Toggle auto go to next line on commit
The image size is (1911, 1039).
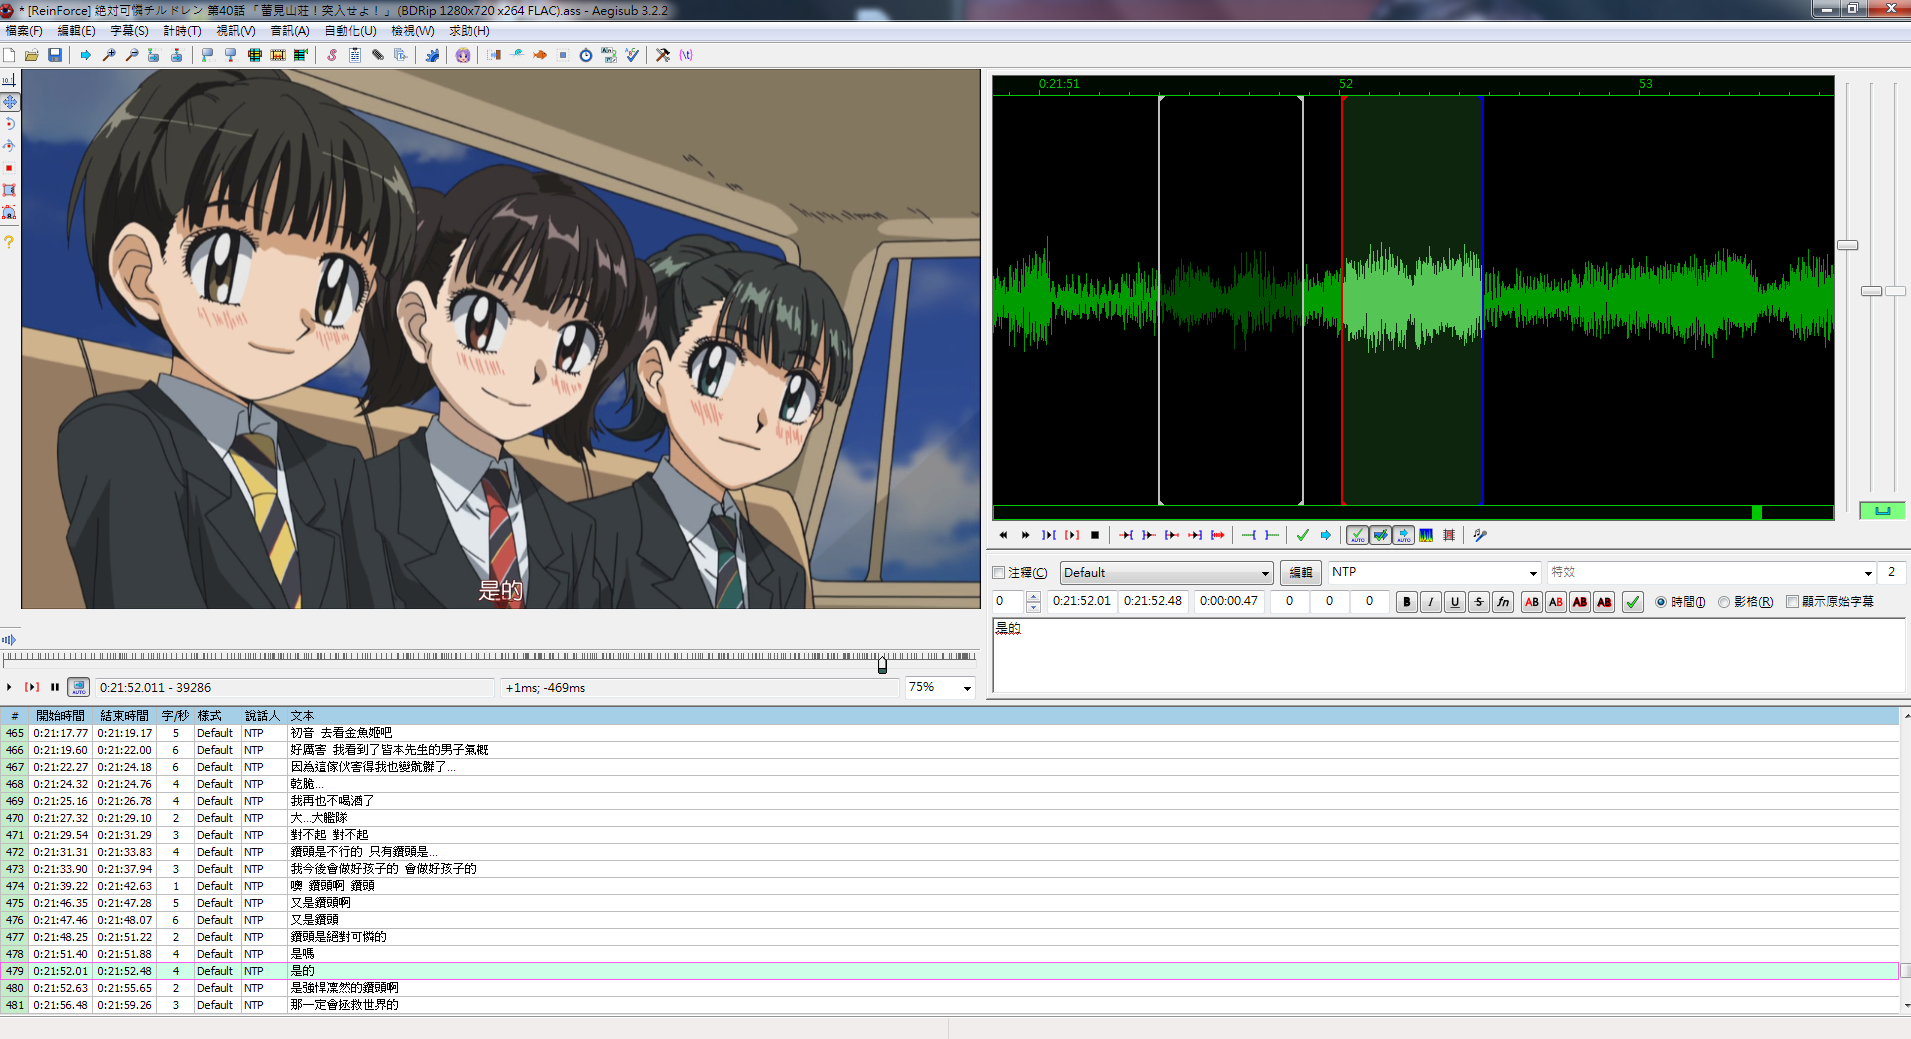[x=1380, y=535]
